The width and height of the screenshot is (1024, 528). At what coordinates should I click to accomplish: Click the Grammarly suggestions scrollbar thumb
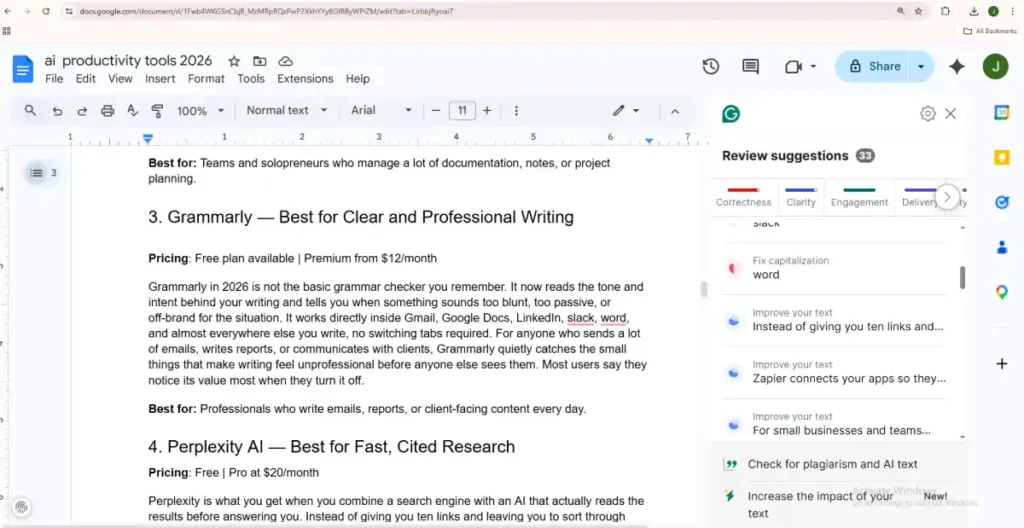[x=962, y=277]
